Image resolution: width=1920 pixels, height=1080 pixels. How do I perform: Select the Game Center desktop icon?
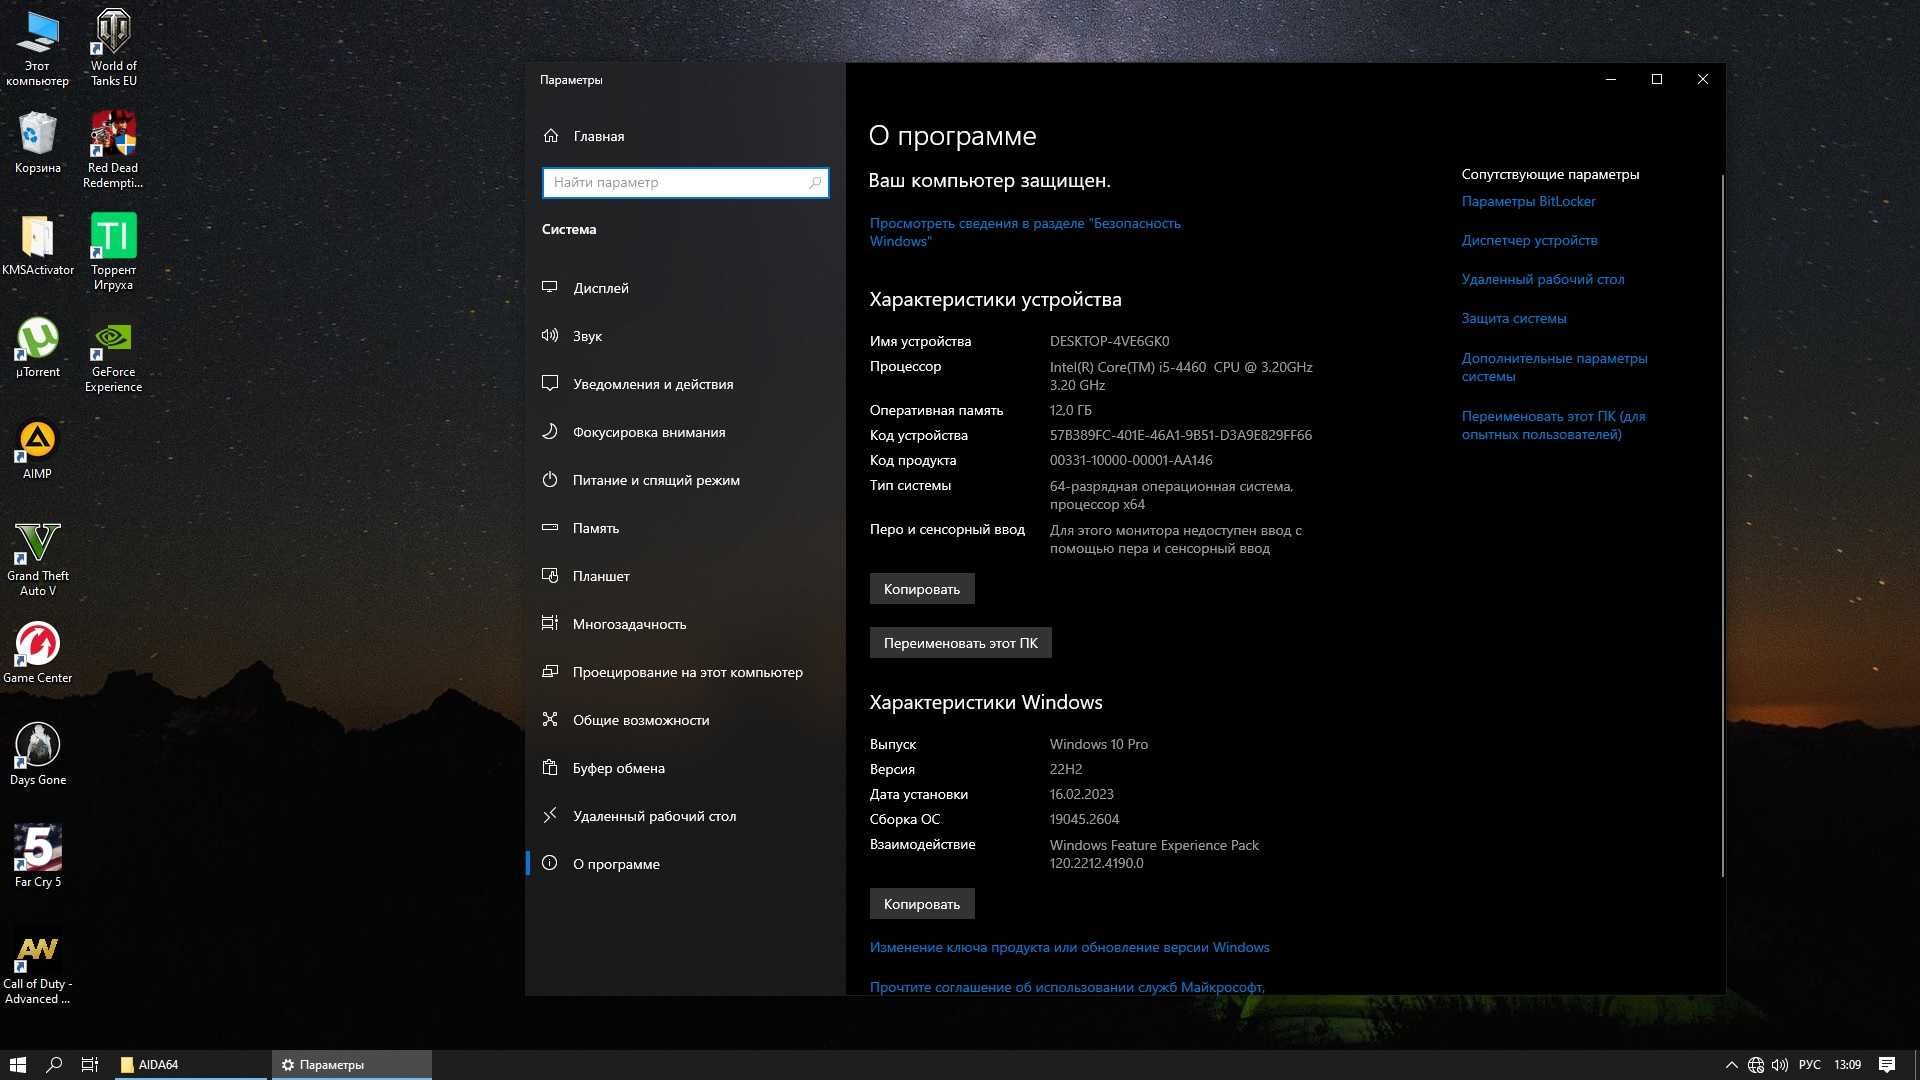[37, 654]
